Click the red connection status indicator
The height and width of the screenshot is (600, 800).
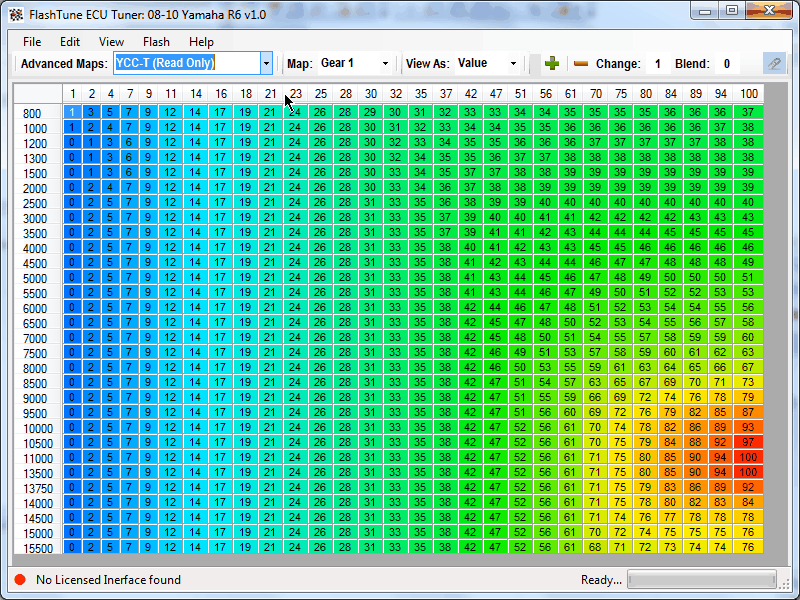point(20,580)
